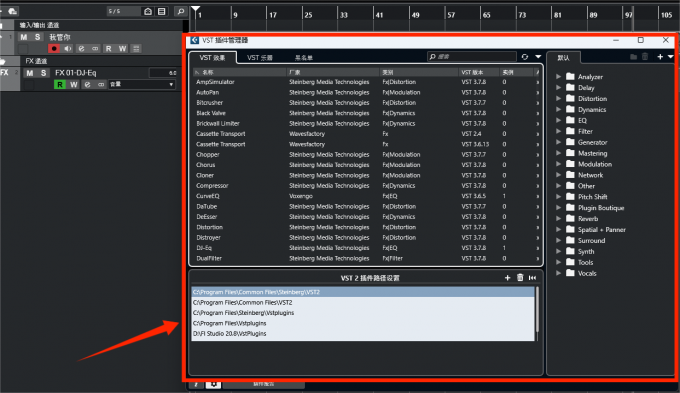The height and width of the screenshot is (393, 680).
Task: Select the Synth folder icon
Action: coord(570,251)
